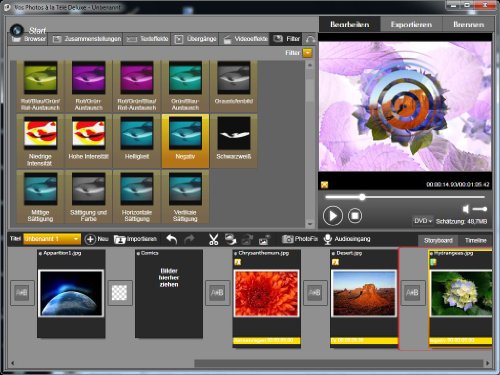
Task: Select the Mittige Sättigung filter
Action: click(x=40, y=196)
